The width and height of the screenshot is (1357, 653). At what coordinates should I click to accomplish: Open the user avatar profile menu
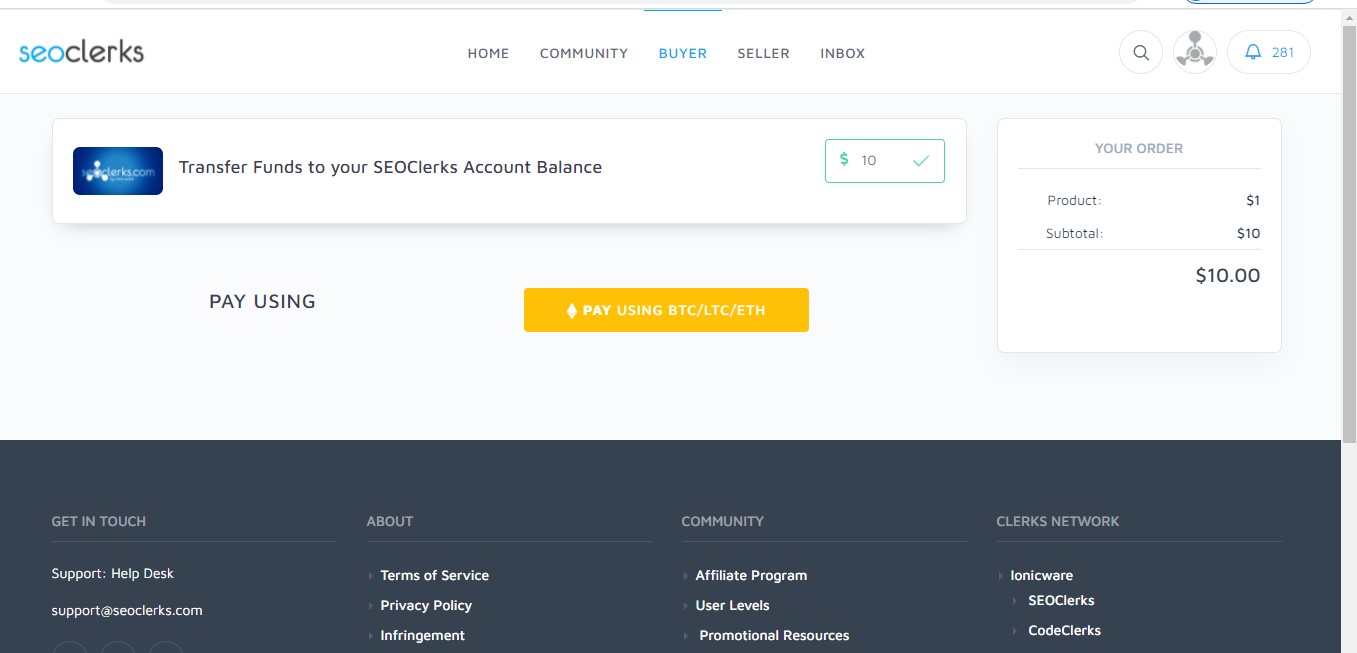(x=1194, y=52)
